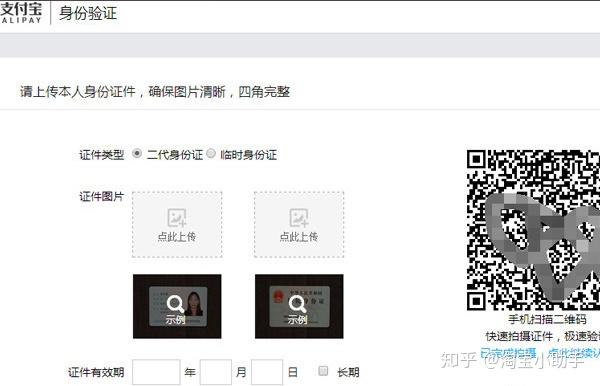This screenshot has height=386, width=600.
Task: Upload ID back in second 点此上传 box
Action: (299, 225)
